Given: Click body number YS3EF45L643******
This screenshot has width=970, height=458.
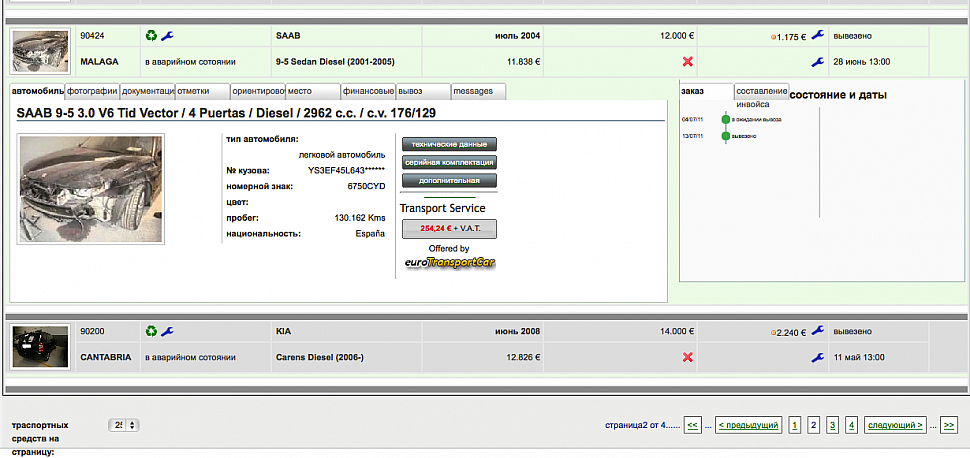Looking at the screenshot, I should 346,170.
